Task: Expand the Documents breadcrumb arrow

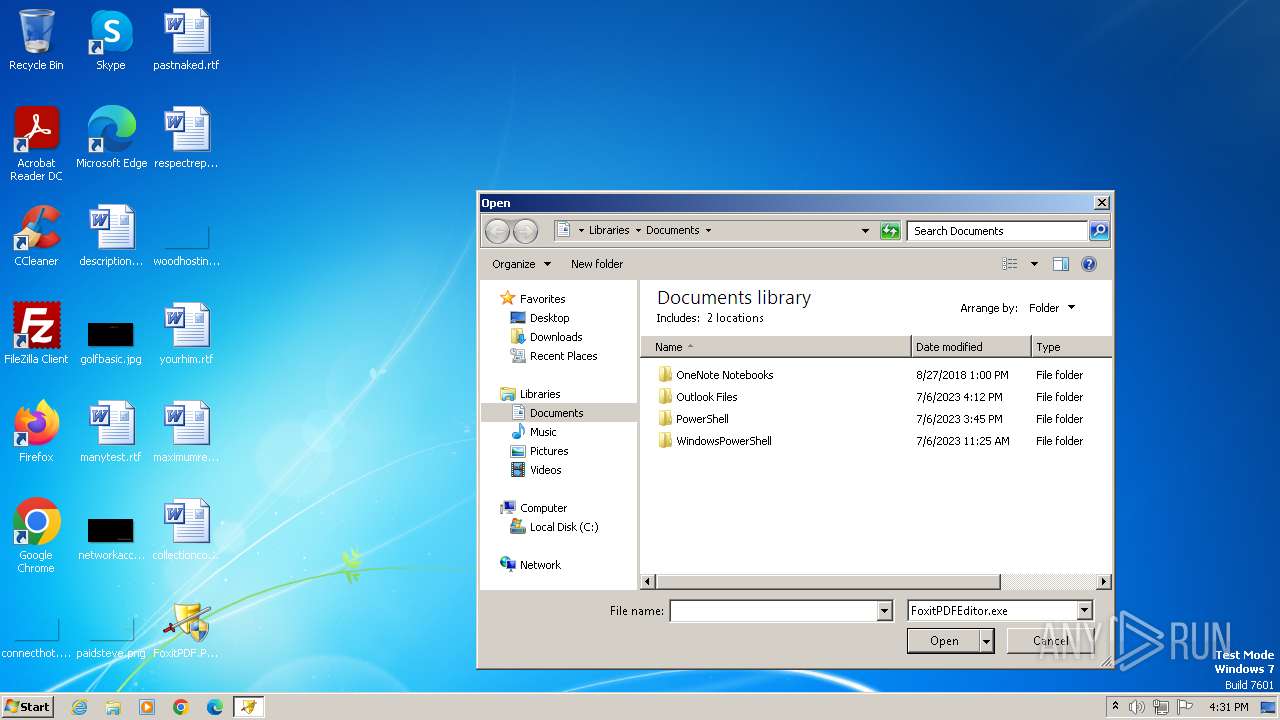Action: point(708,231)
